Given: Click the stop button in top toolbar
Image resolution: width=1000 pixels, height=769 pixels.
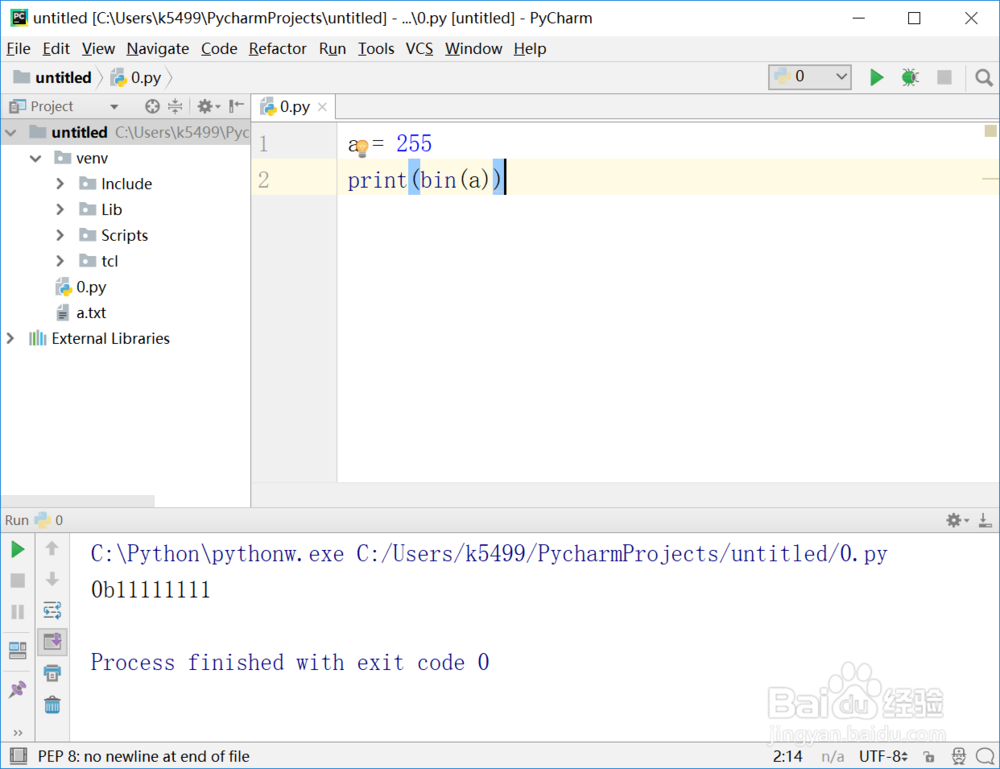Looking at the screenshot, I should point(944,78).
